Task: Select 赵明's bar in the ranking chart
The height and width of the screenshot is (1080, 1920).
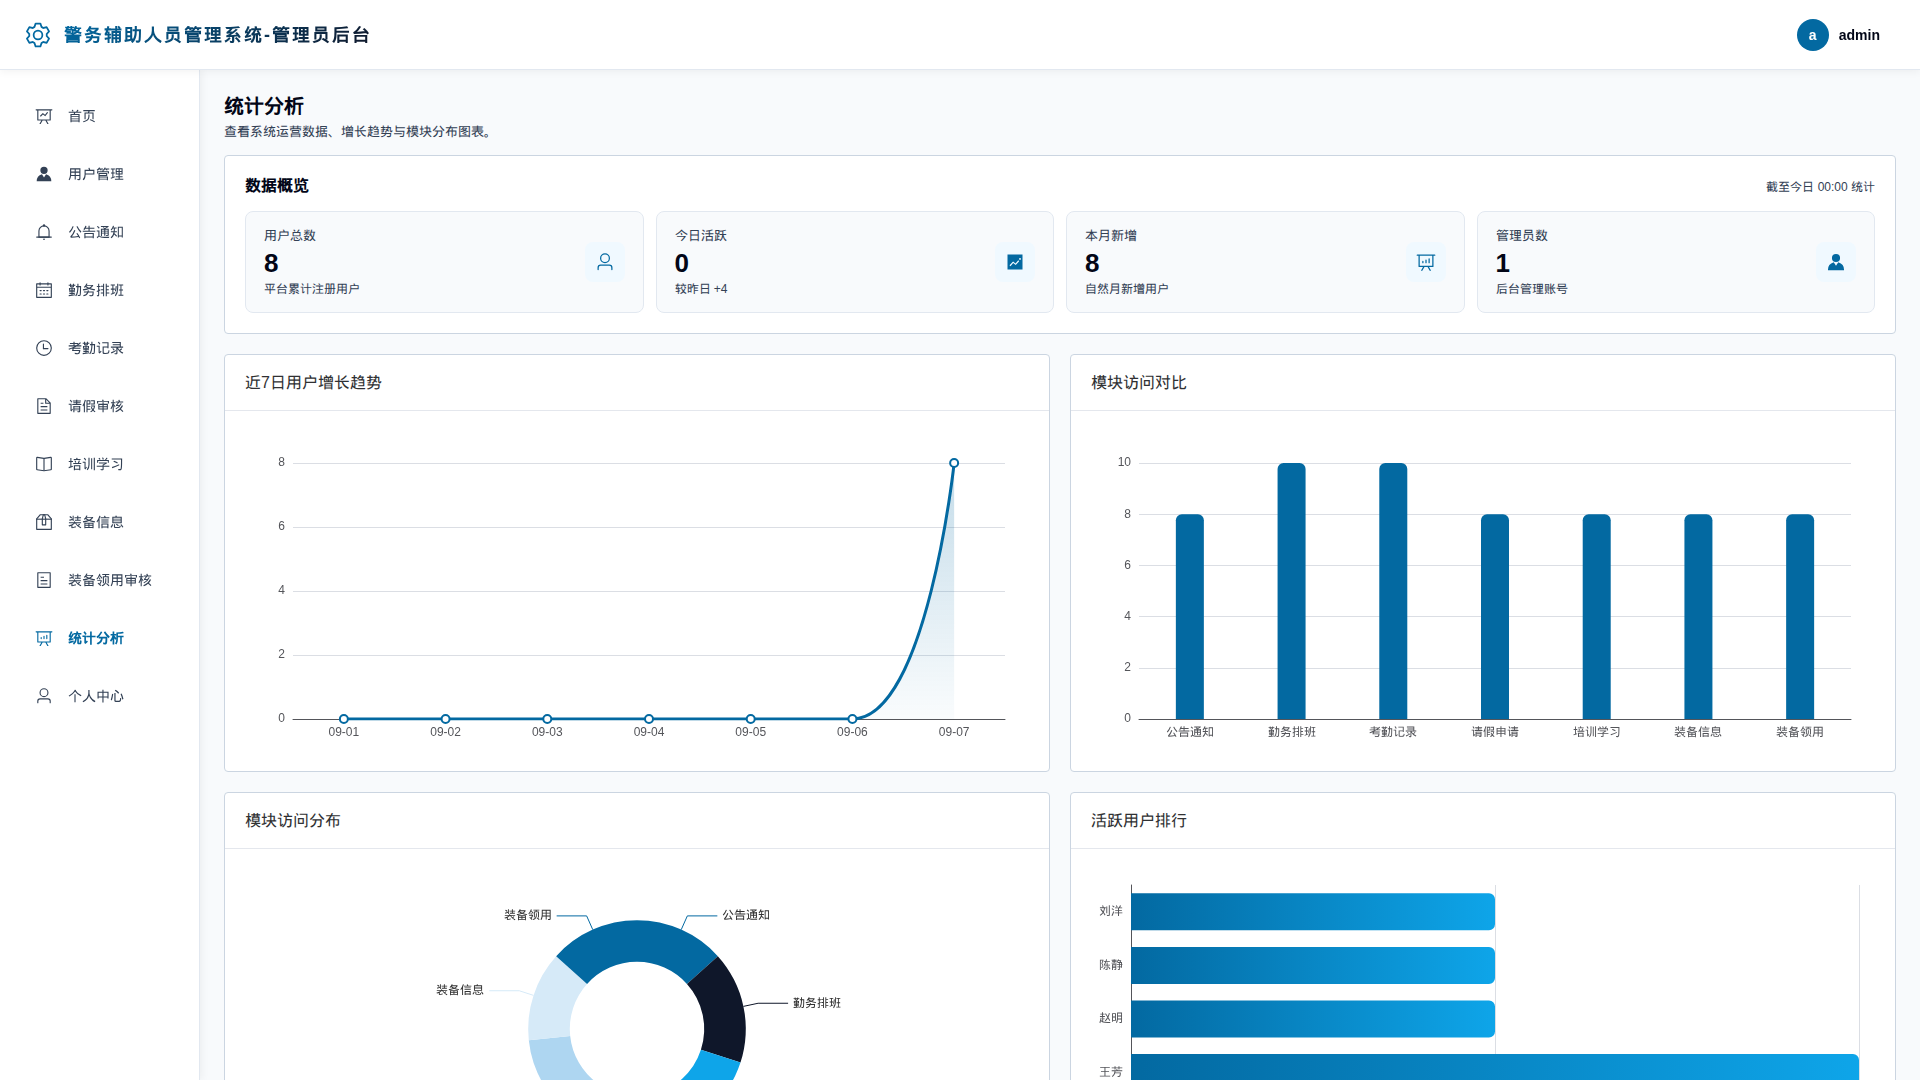Action: click(x=1313, y=1019)
